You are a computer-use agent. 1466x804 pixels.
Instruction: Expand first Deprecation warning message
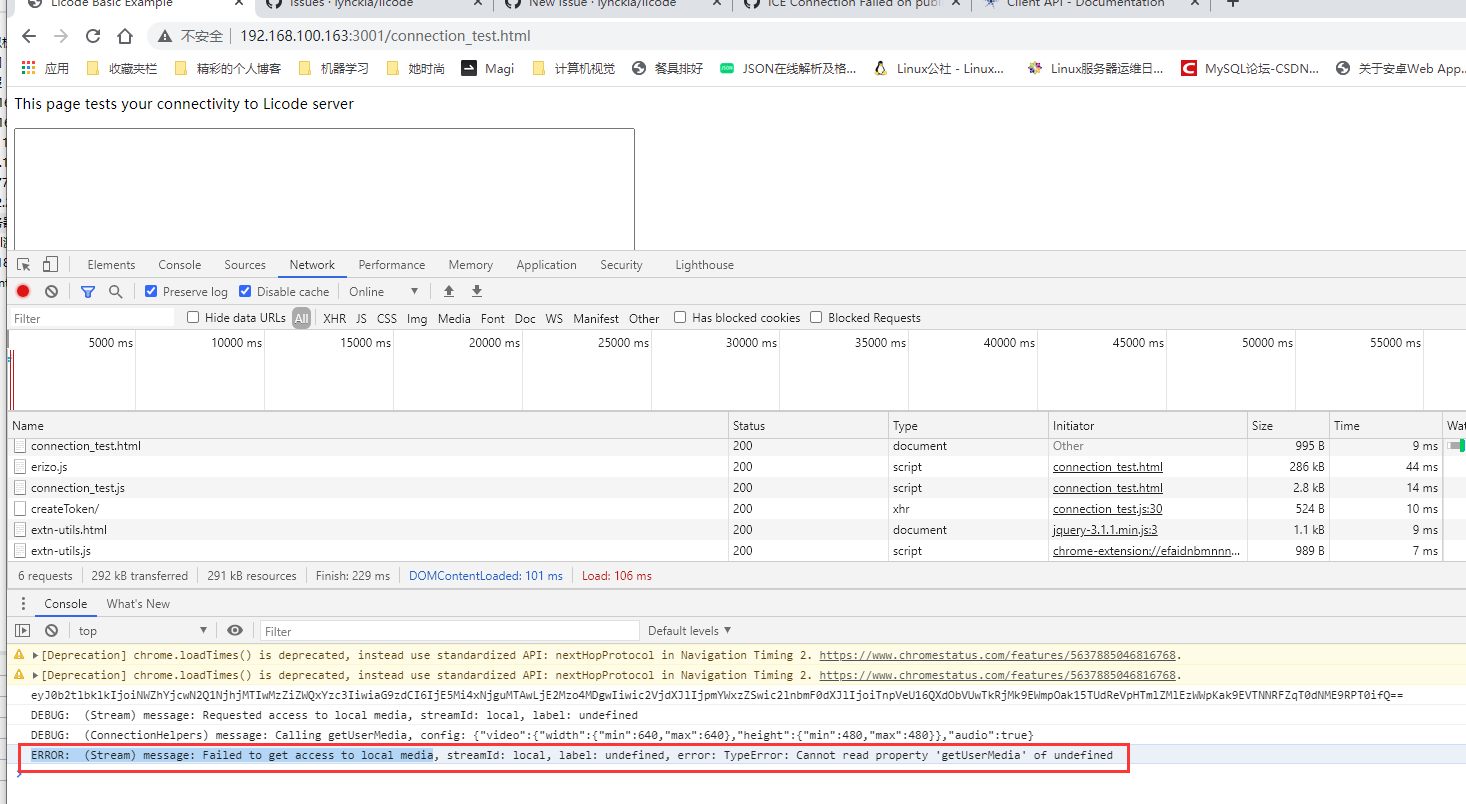36,655
